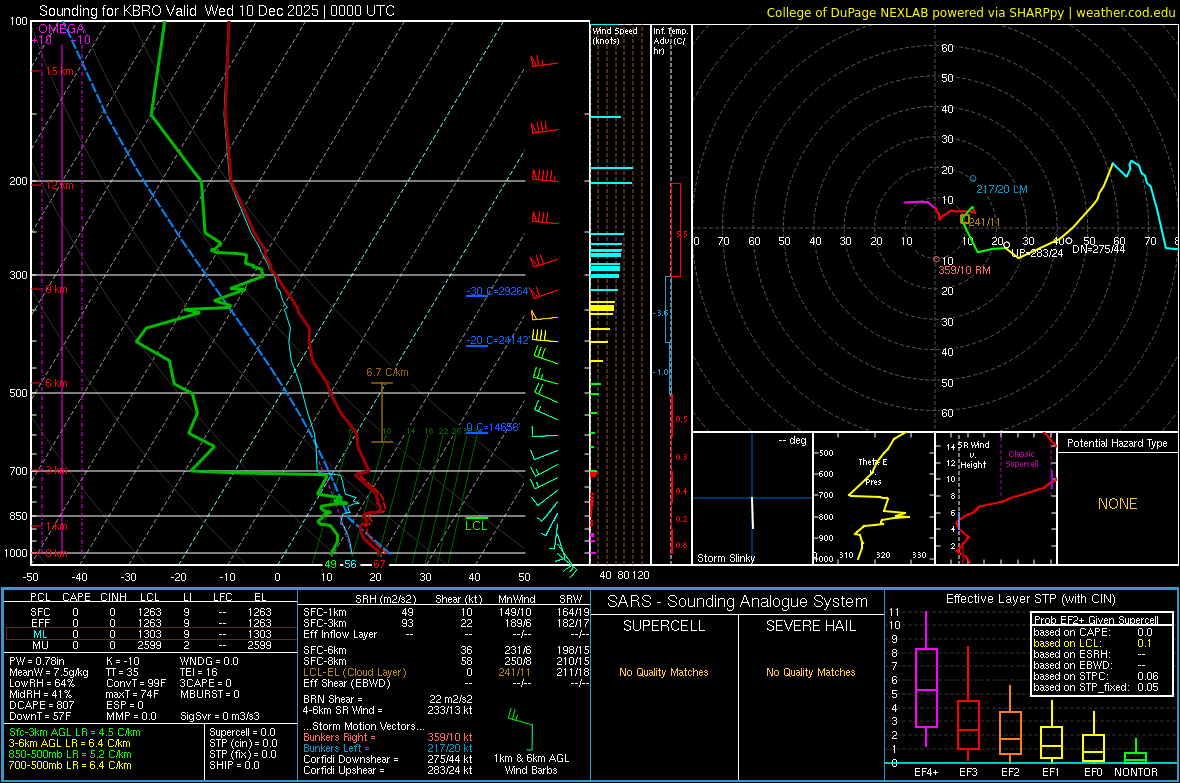Click the CINH column header
This screenshot has width=1180, height=783.
pyautogui.click(x=113, y=597)
